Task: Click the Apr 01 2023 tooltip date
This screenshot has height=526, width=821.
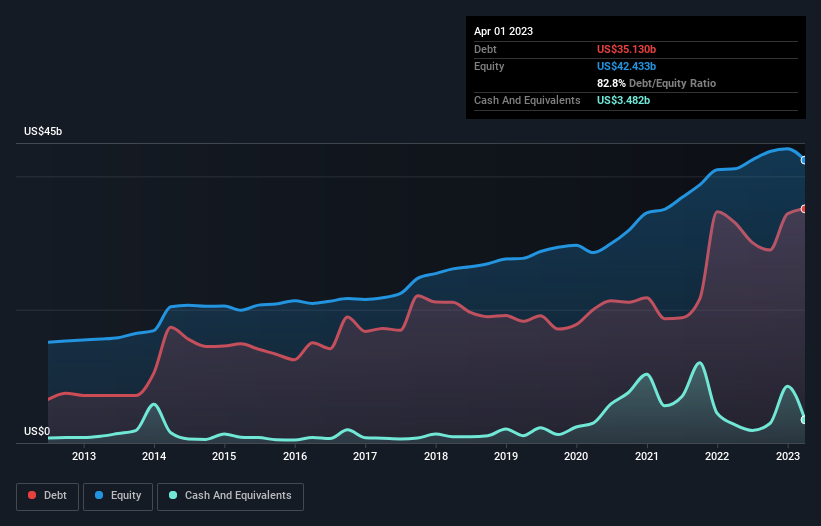Action: [503, 31]
